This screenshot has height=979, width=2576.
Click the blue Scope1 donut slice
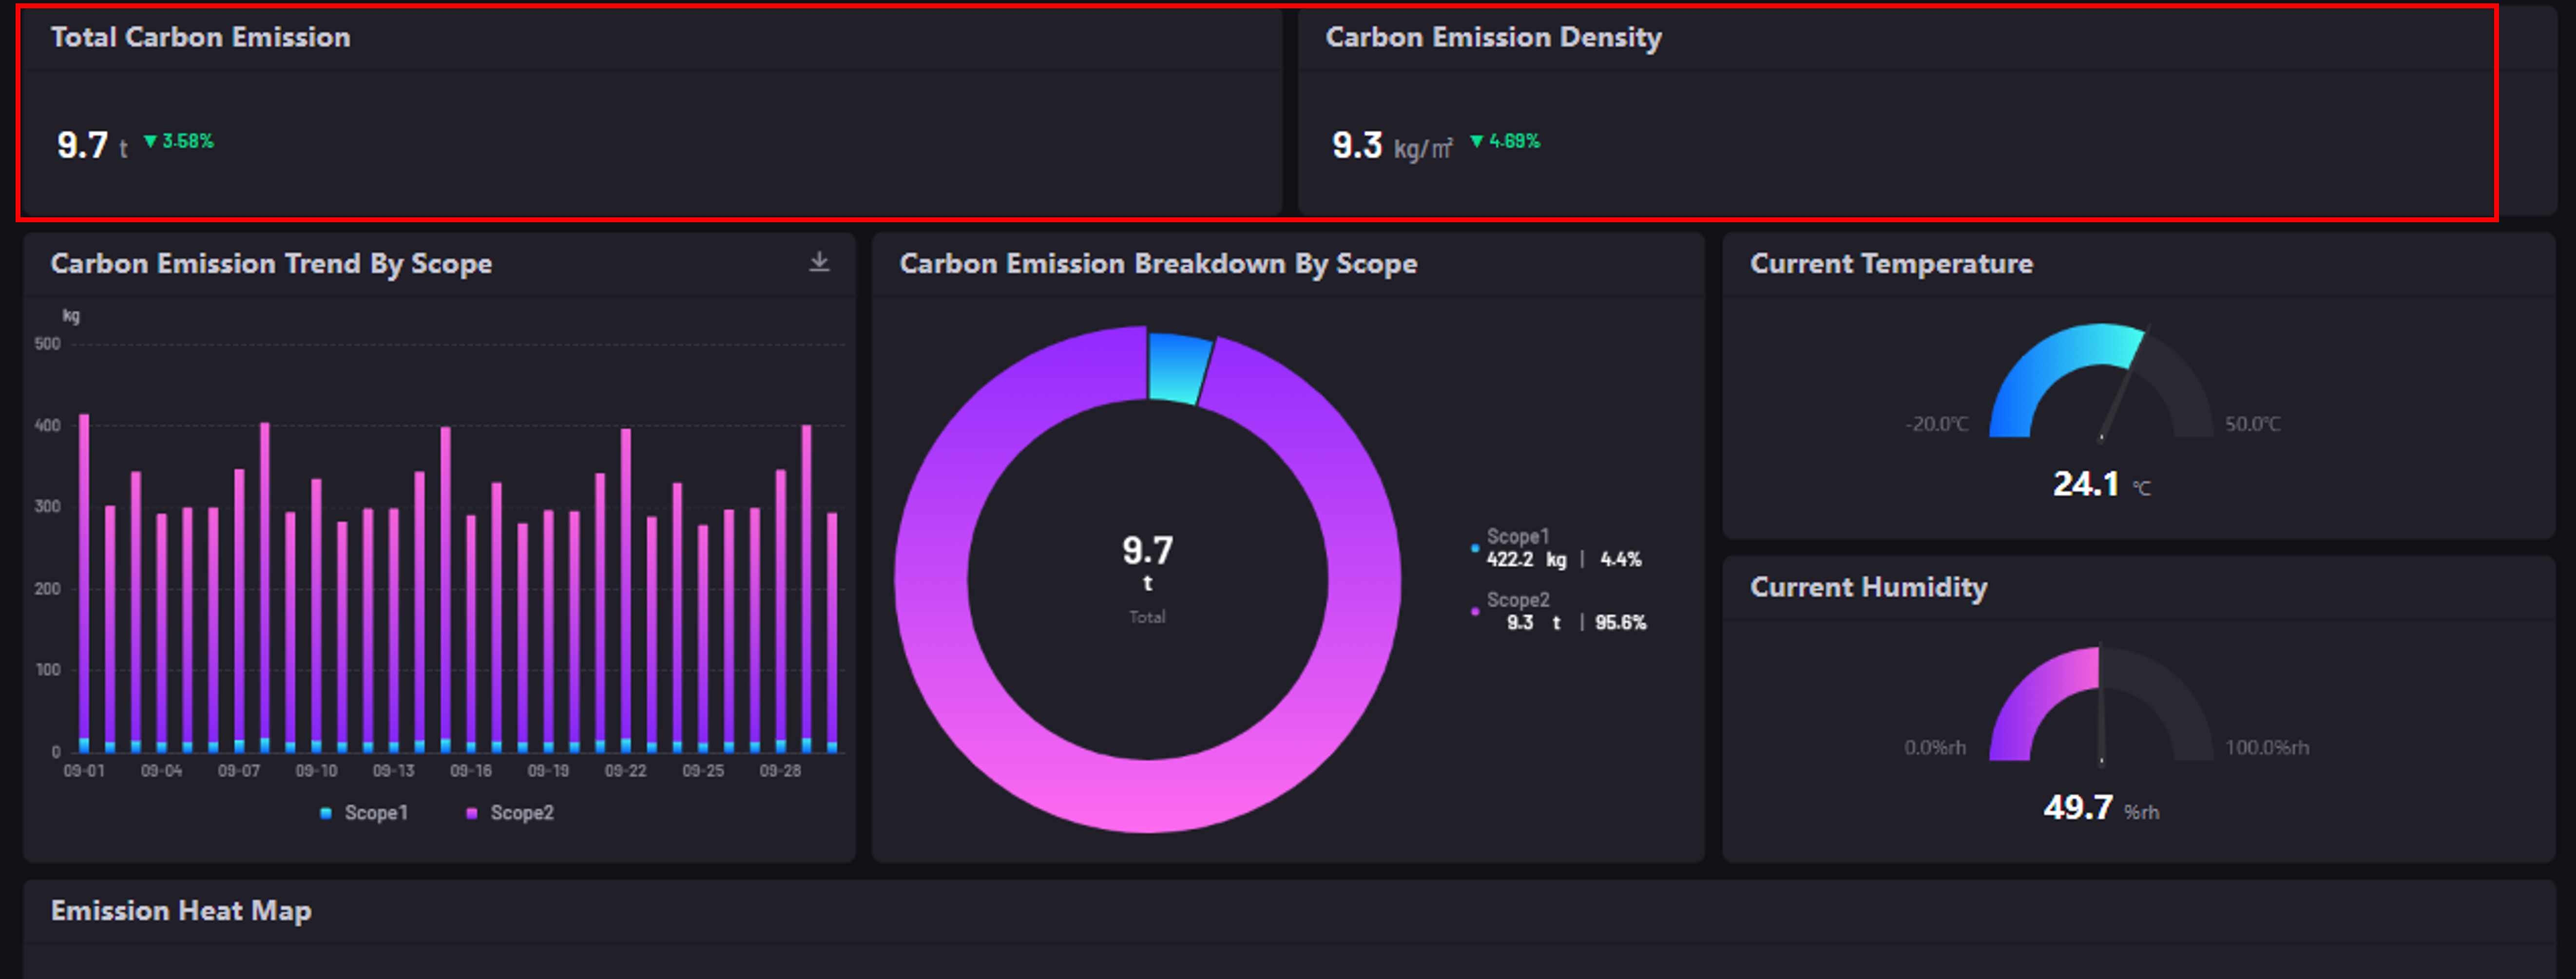[1177, 368]
